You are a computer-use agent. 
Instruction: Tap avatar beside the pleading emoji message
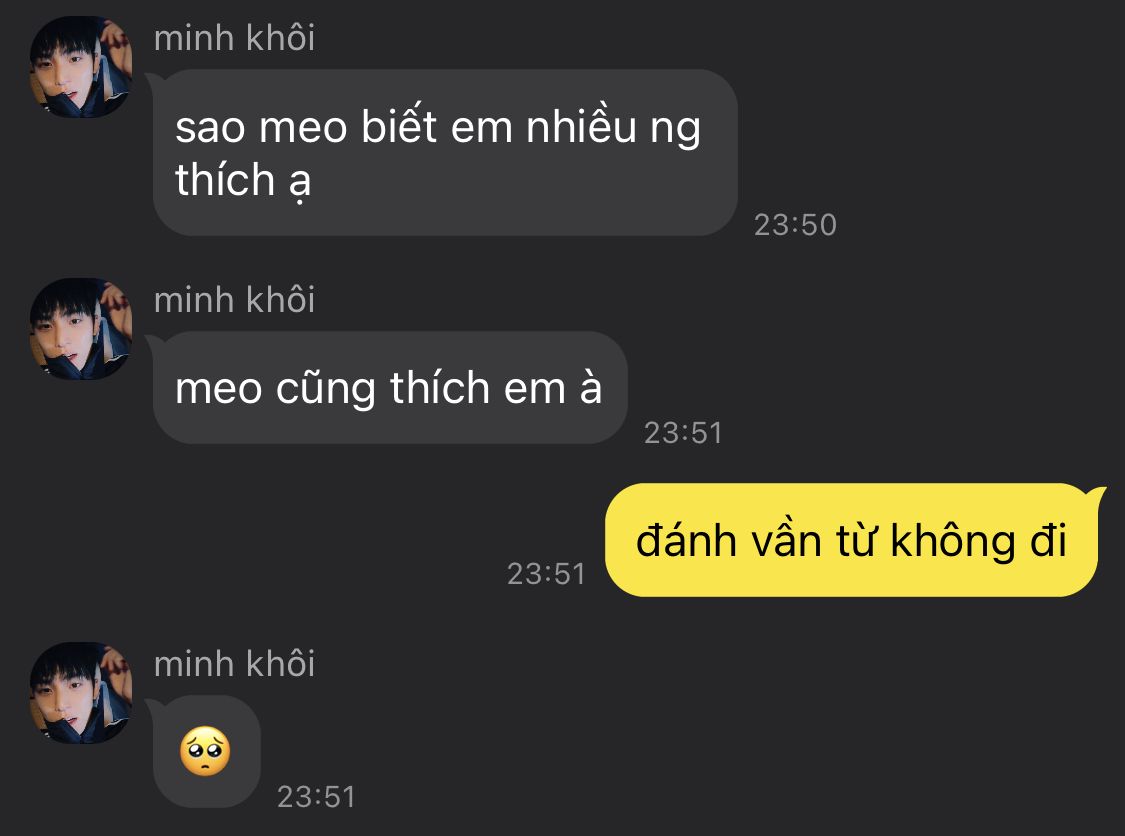click(80, 692)
